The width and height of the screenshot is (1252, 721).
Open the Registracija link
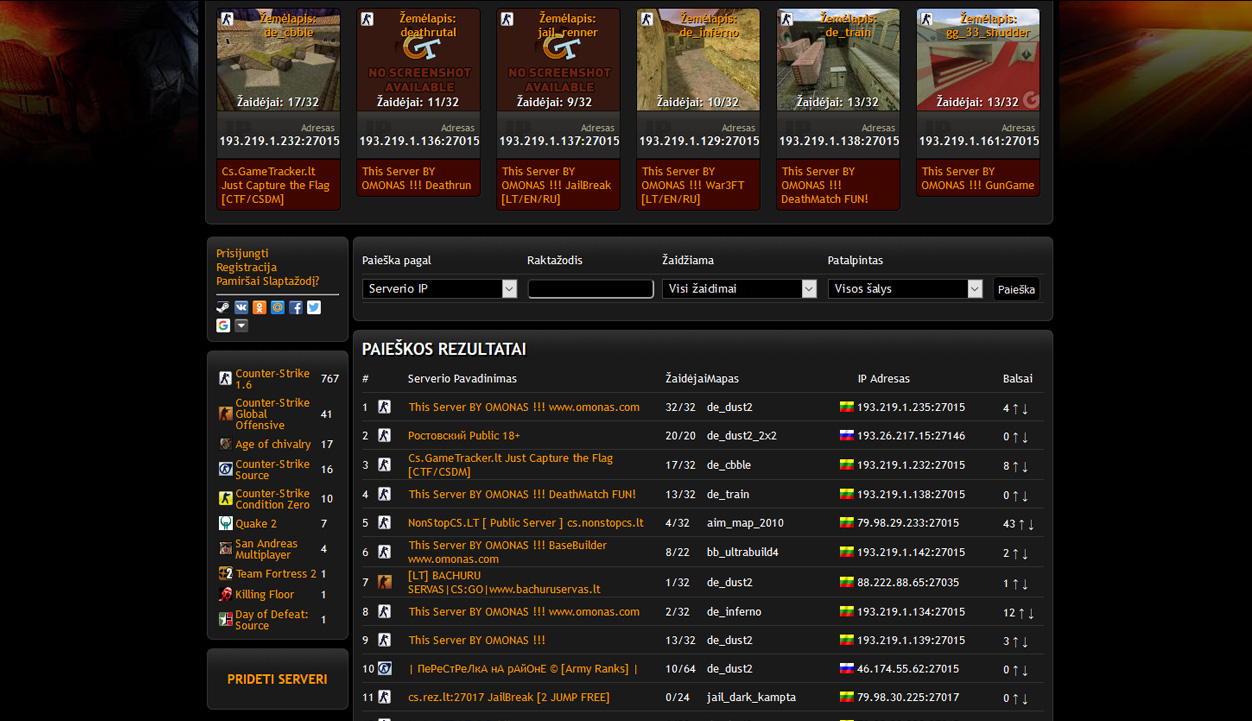246,268
